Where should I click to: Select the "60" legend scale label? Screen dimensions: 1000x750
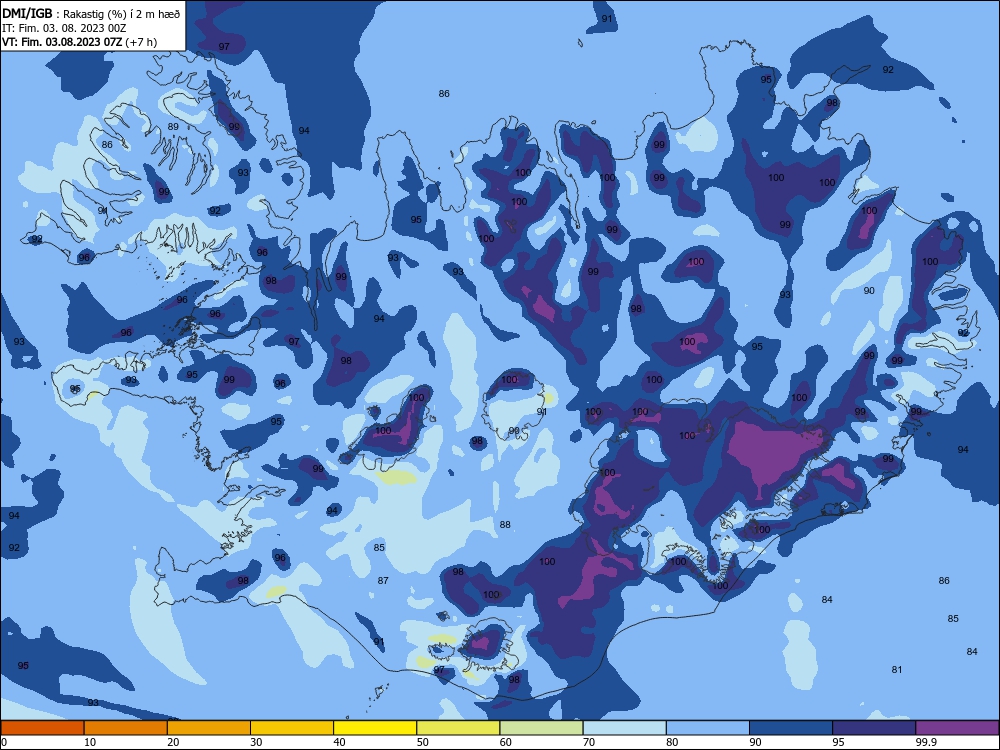(506, 742)
